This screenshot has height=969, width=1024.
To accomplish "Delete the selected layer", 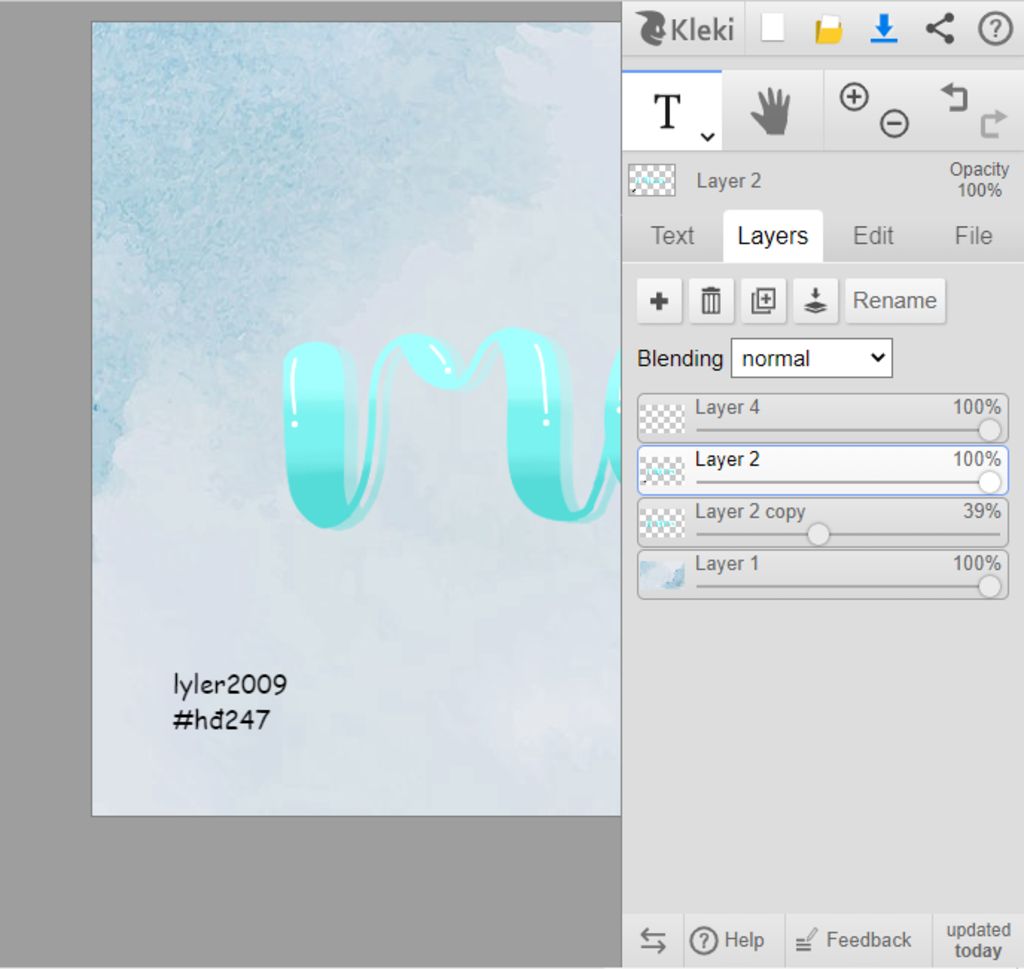I will (x=711, y=301).
